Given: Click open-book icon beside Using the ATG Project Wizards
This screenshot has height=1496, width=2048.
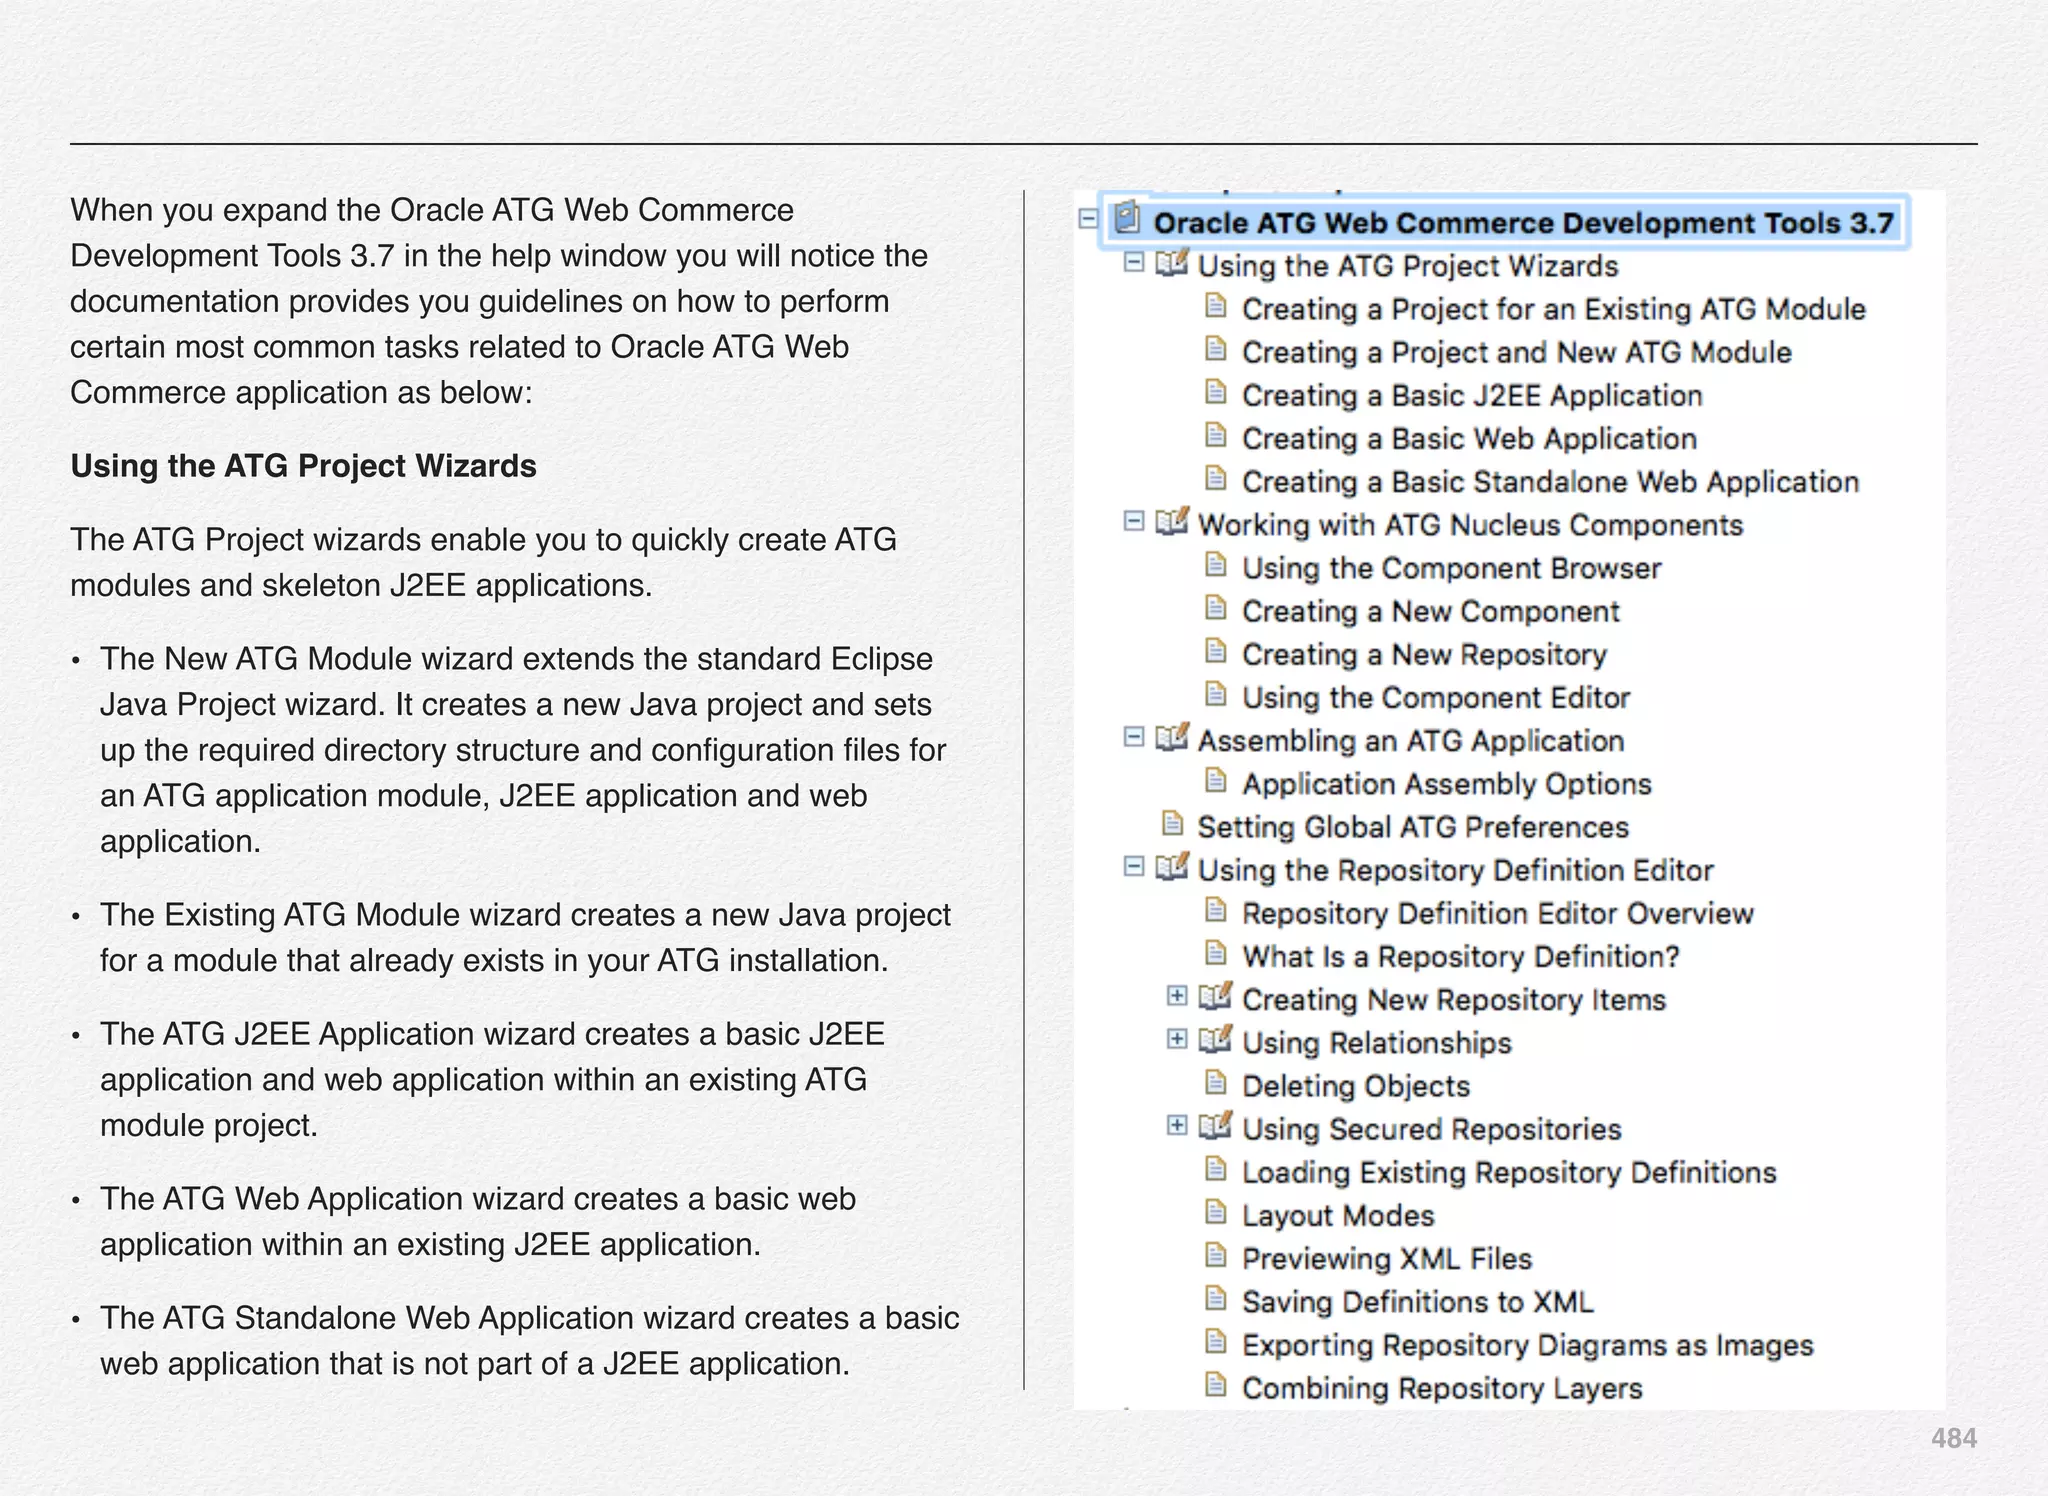Looking at the screenshot, I should pyautogui.click(x=1171, y=263).
